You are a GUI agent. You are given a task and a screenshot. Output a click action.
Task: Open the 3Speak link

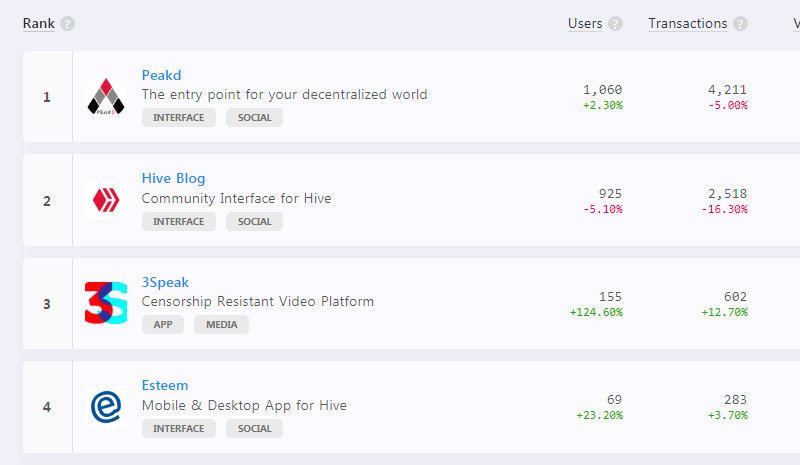click(165, 282)
